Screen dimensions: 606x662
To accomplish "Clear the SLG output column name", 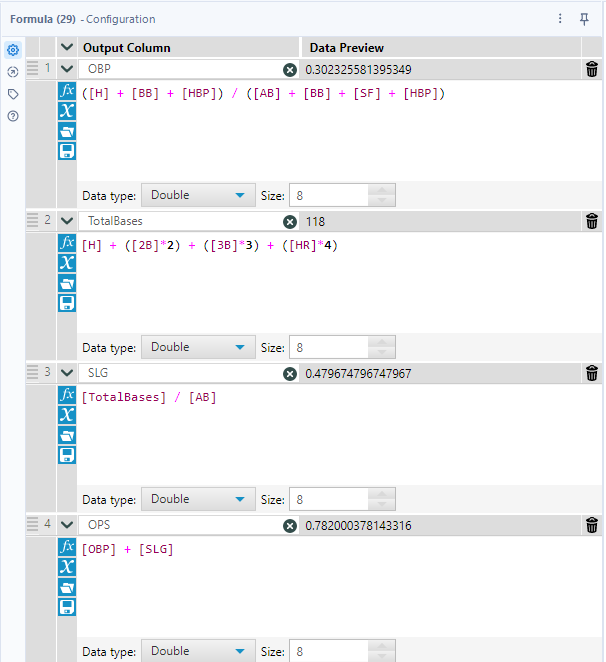I will coord(290,373).
